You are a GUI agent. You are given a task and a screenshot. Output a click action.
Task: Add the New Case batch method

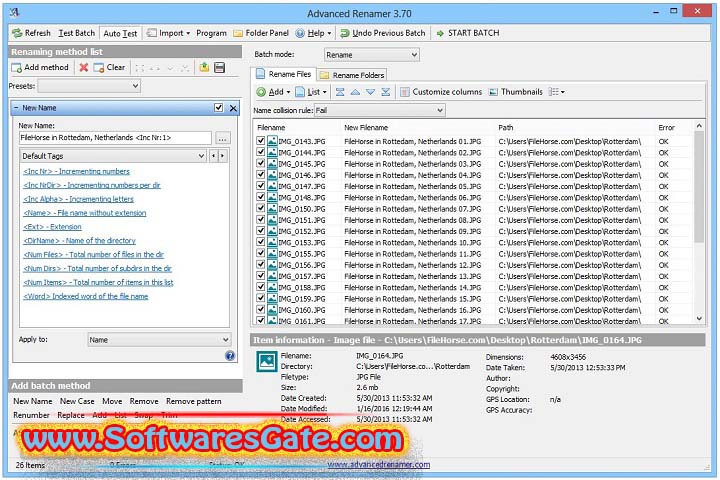[x=77, y=401]
